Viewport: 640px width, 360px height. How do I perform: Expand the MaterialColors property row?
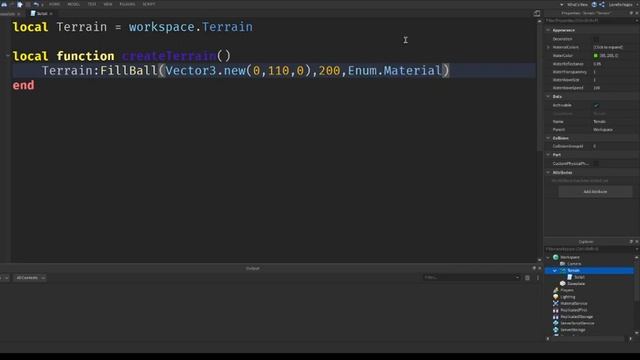tap(548, 47)
